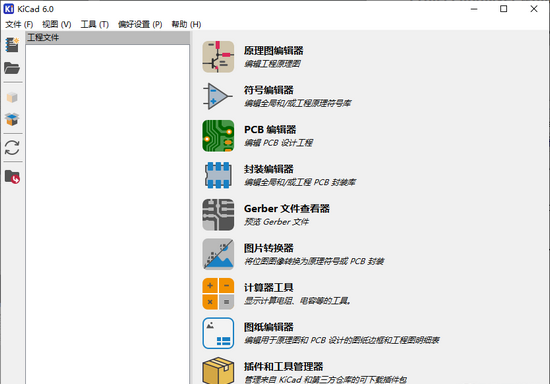The height and width of the screenshot is (384, 550).
Task: Open the 帮助 (H) menu
Action: click(186, 24)
